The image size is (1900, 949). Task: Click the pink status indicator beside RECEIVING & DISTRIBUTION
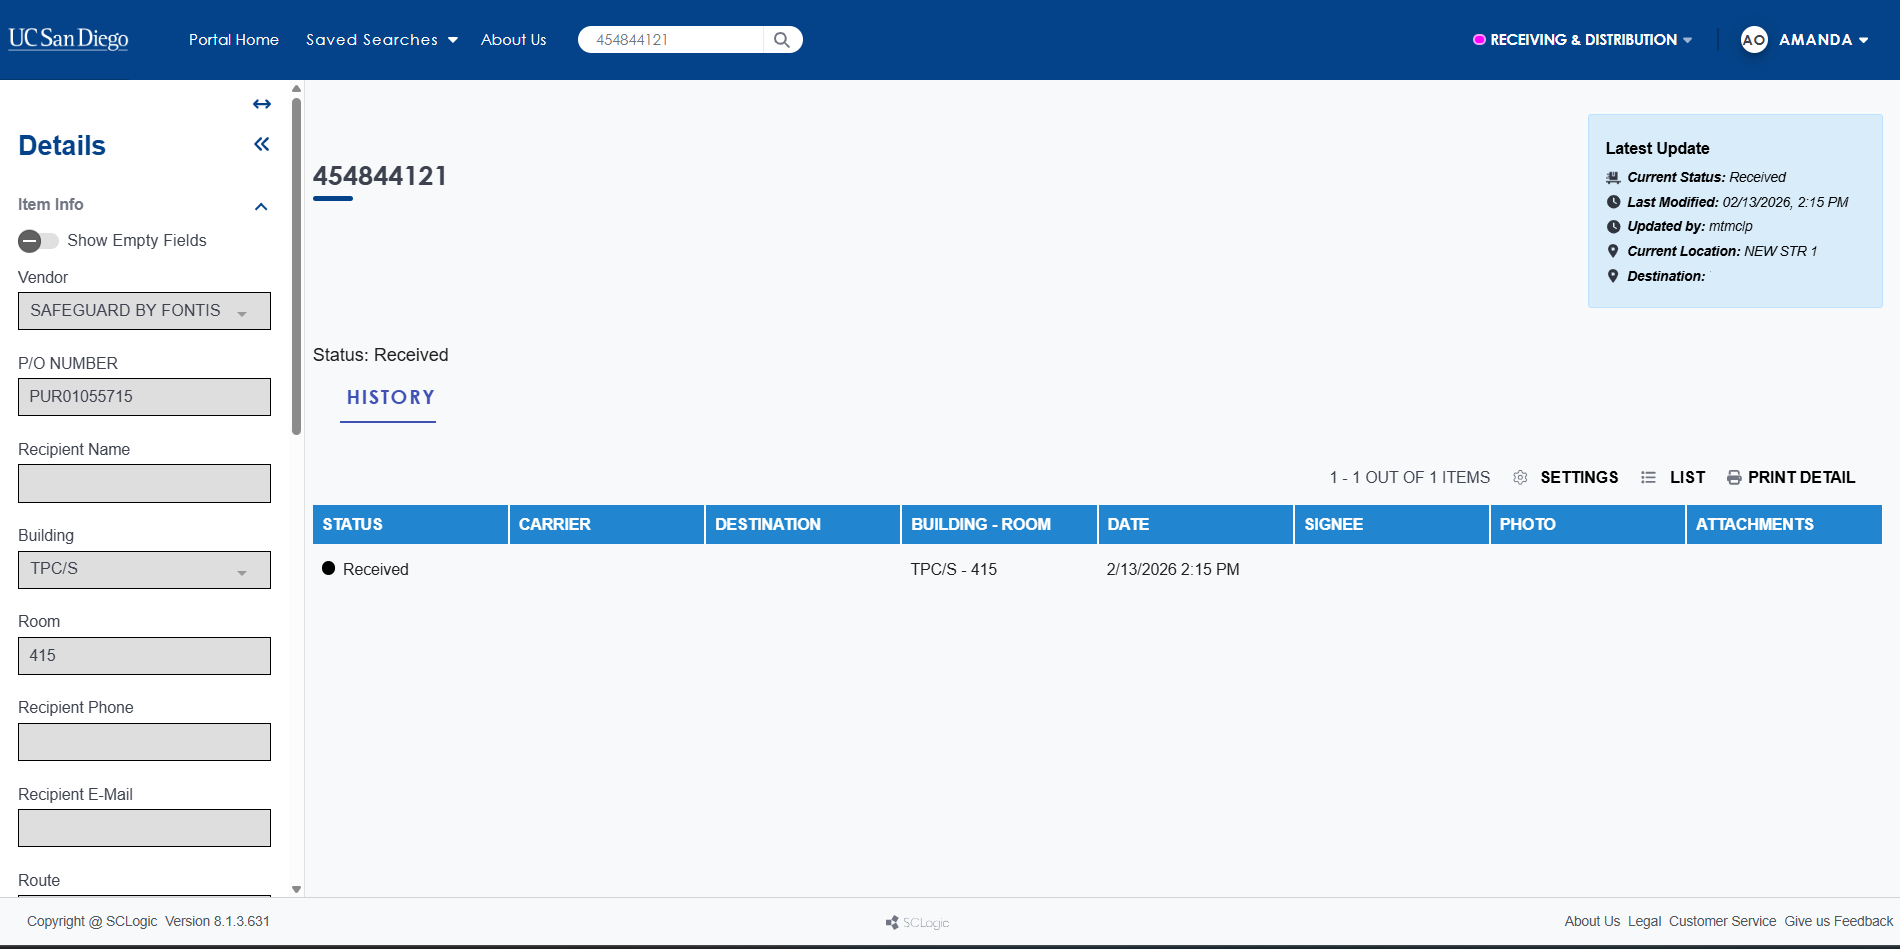(x=1479, y=39)
